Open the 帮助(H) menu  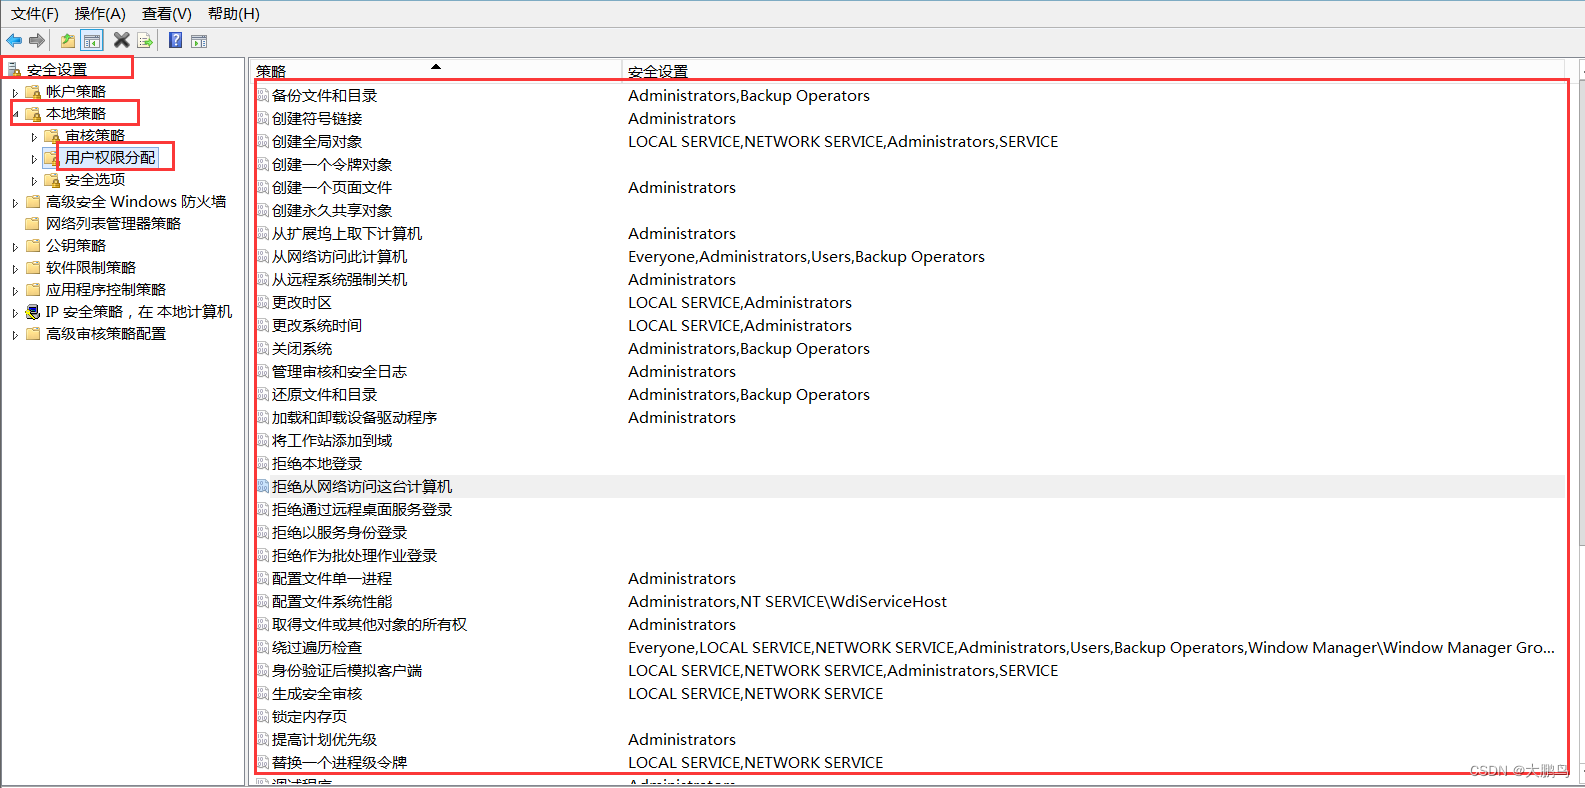tap(233, 13)
